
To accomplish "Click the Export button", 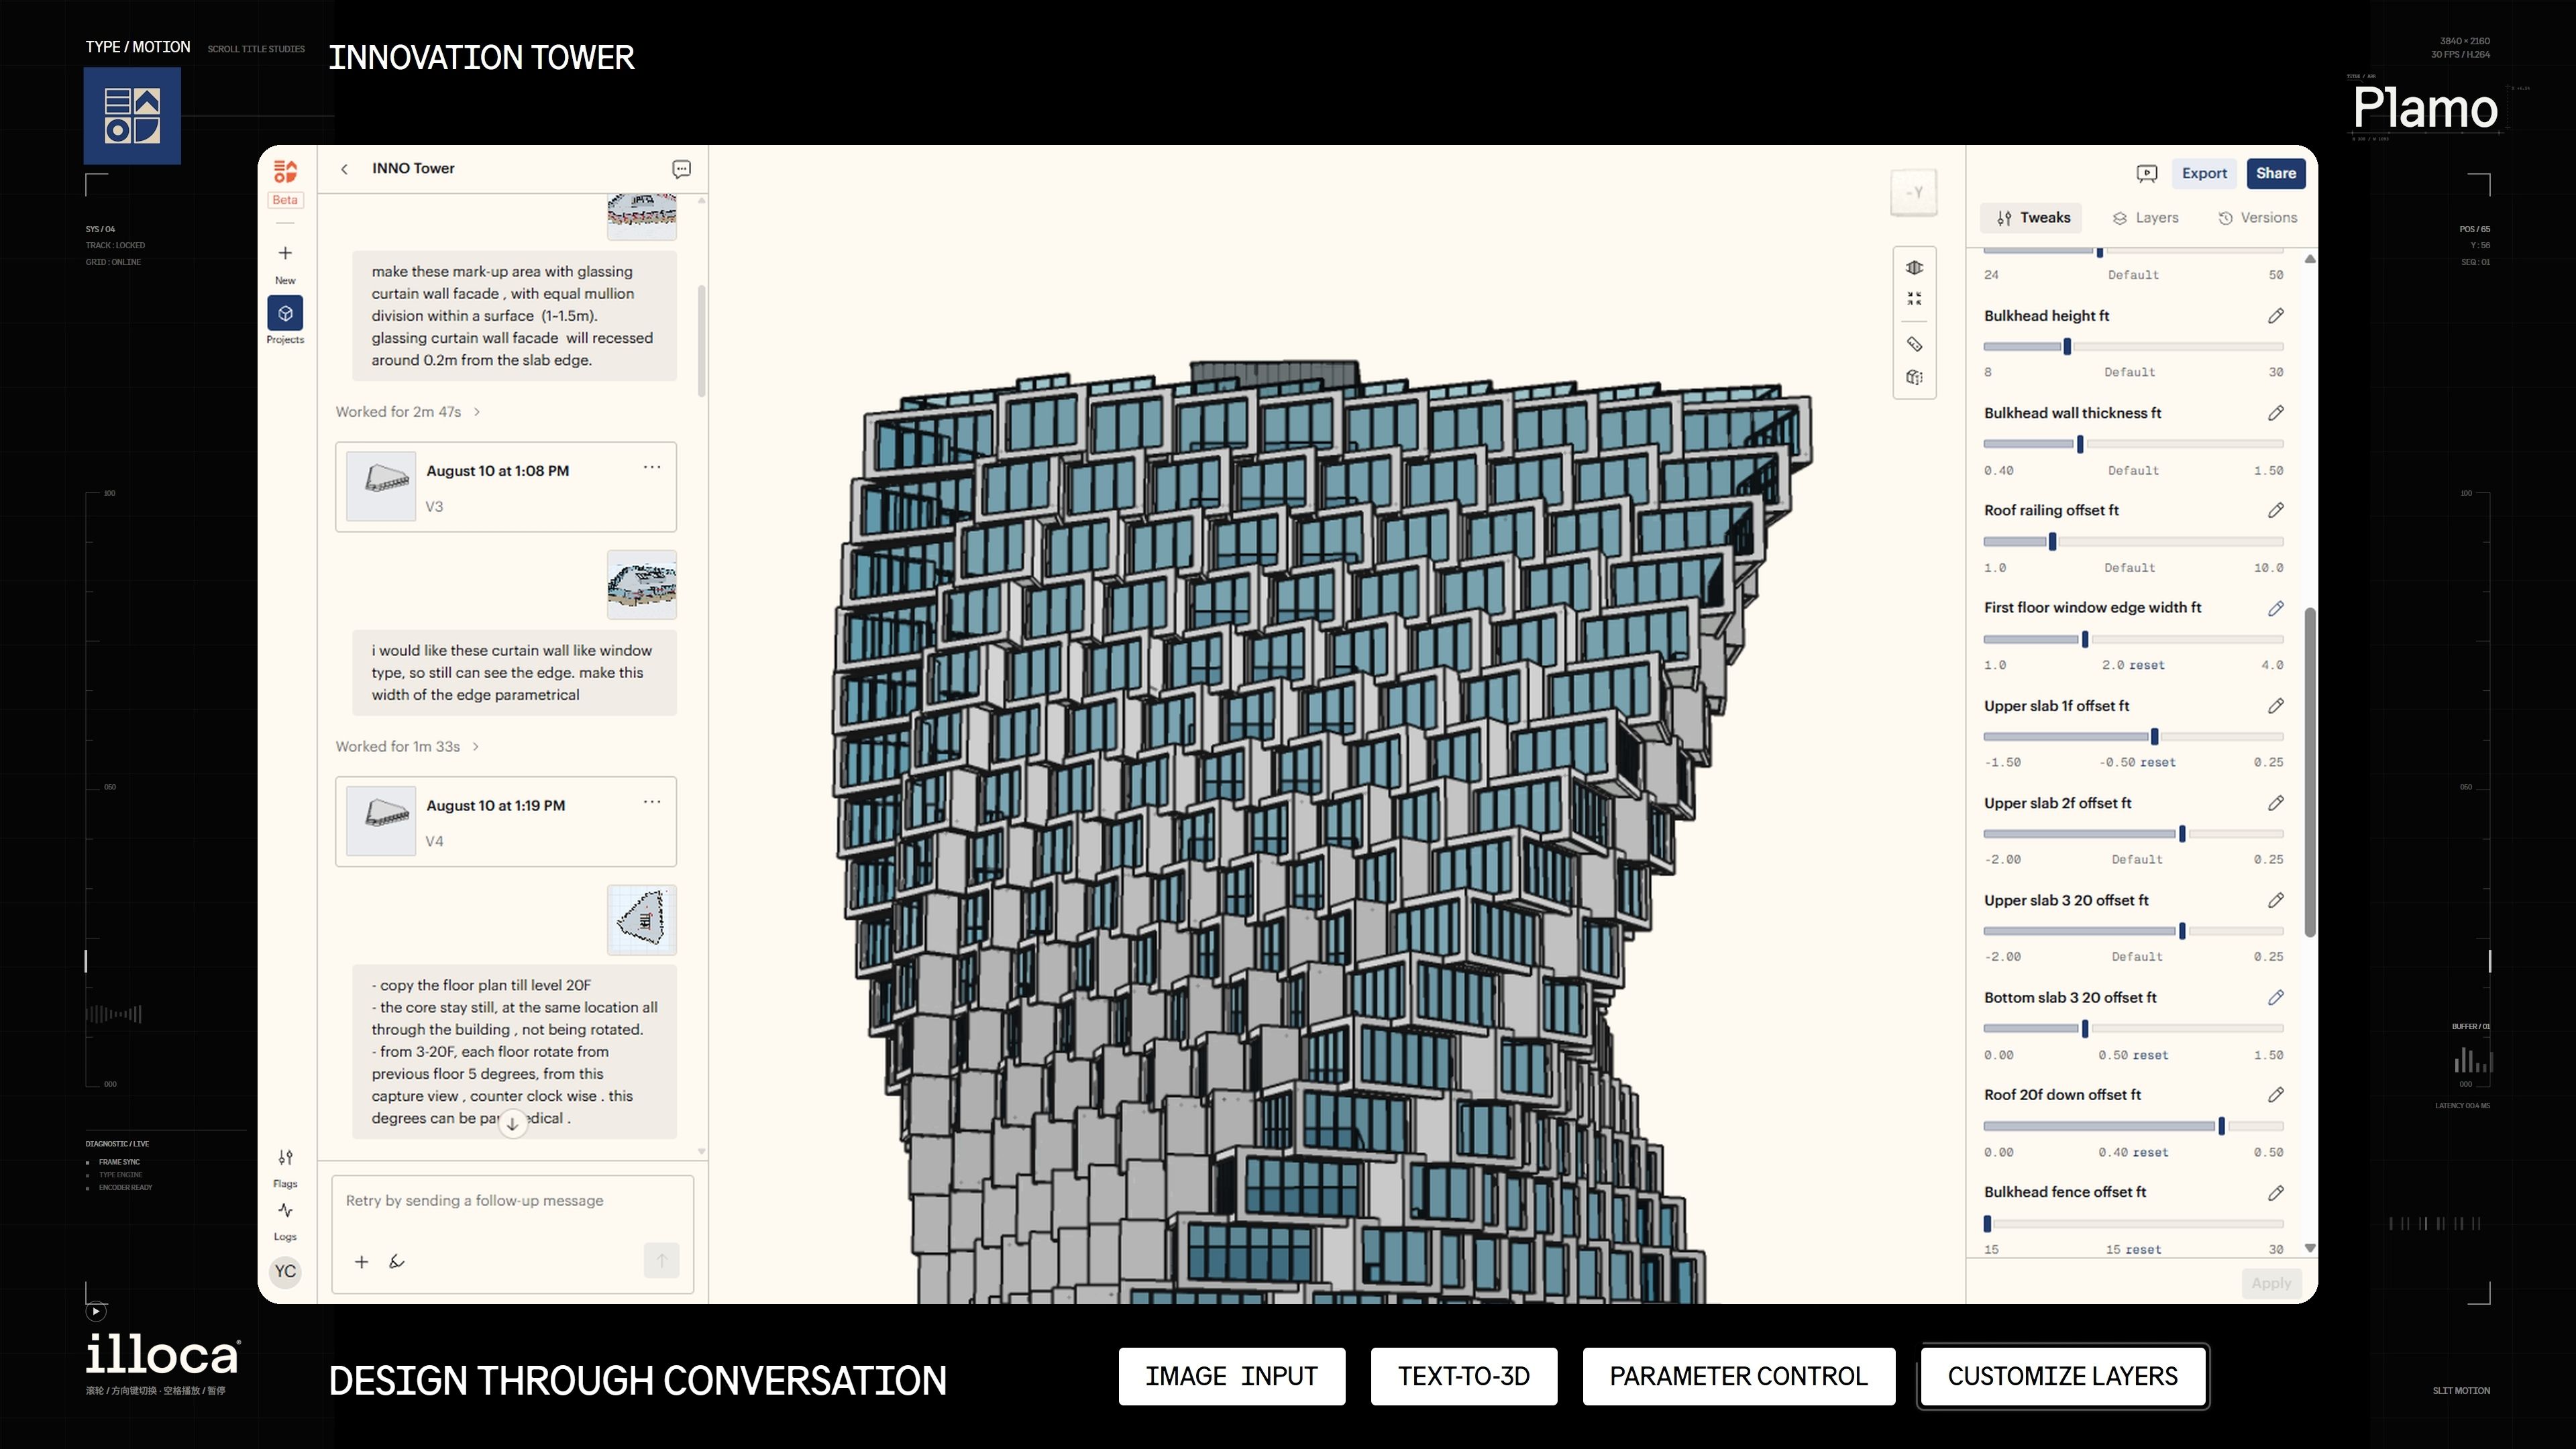I will coord(2204,173).
